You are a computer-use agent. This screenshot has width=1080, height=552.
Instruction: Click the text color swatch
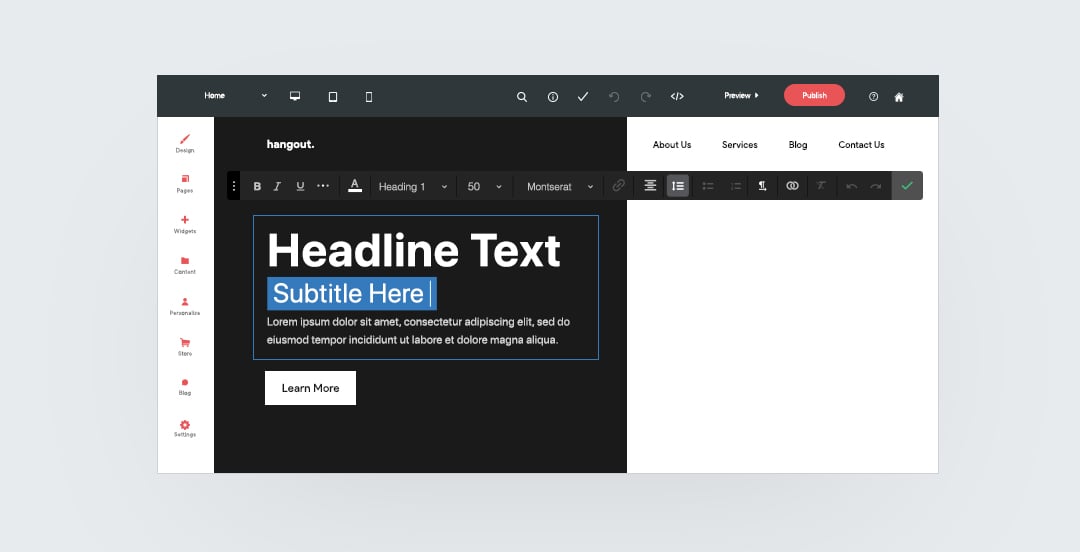354,186
